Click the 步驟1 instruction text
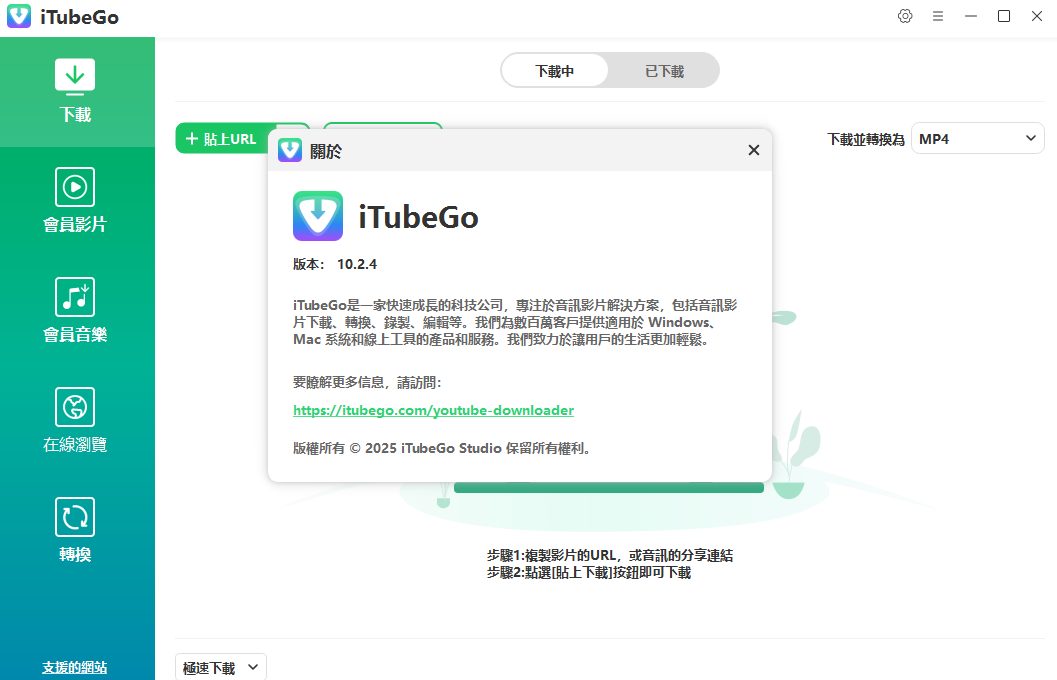This screenshot has width=1057, height=680. click(x=609, y=555)
